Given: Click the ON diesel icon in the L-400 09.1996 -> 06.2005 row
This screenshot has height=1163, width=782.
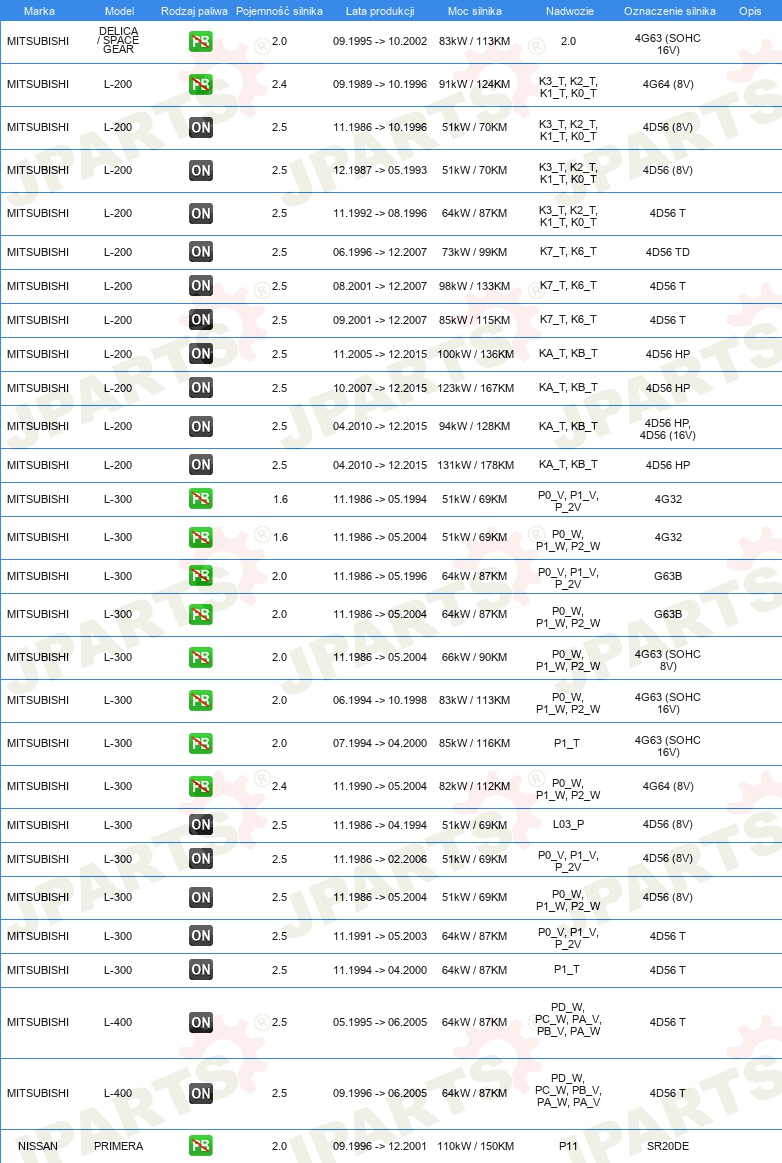Looking at the screenshot, I should point(200,1093).
